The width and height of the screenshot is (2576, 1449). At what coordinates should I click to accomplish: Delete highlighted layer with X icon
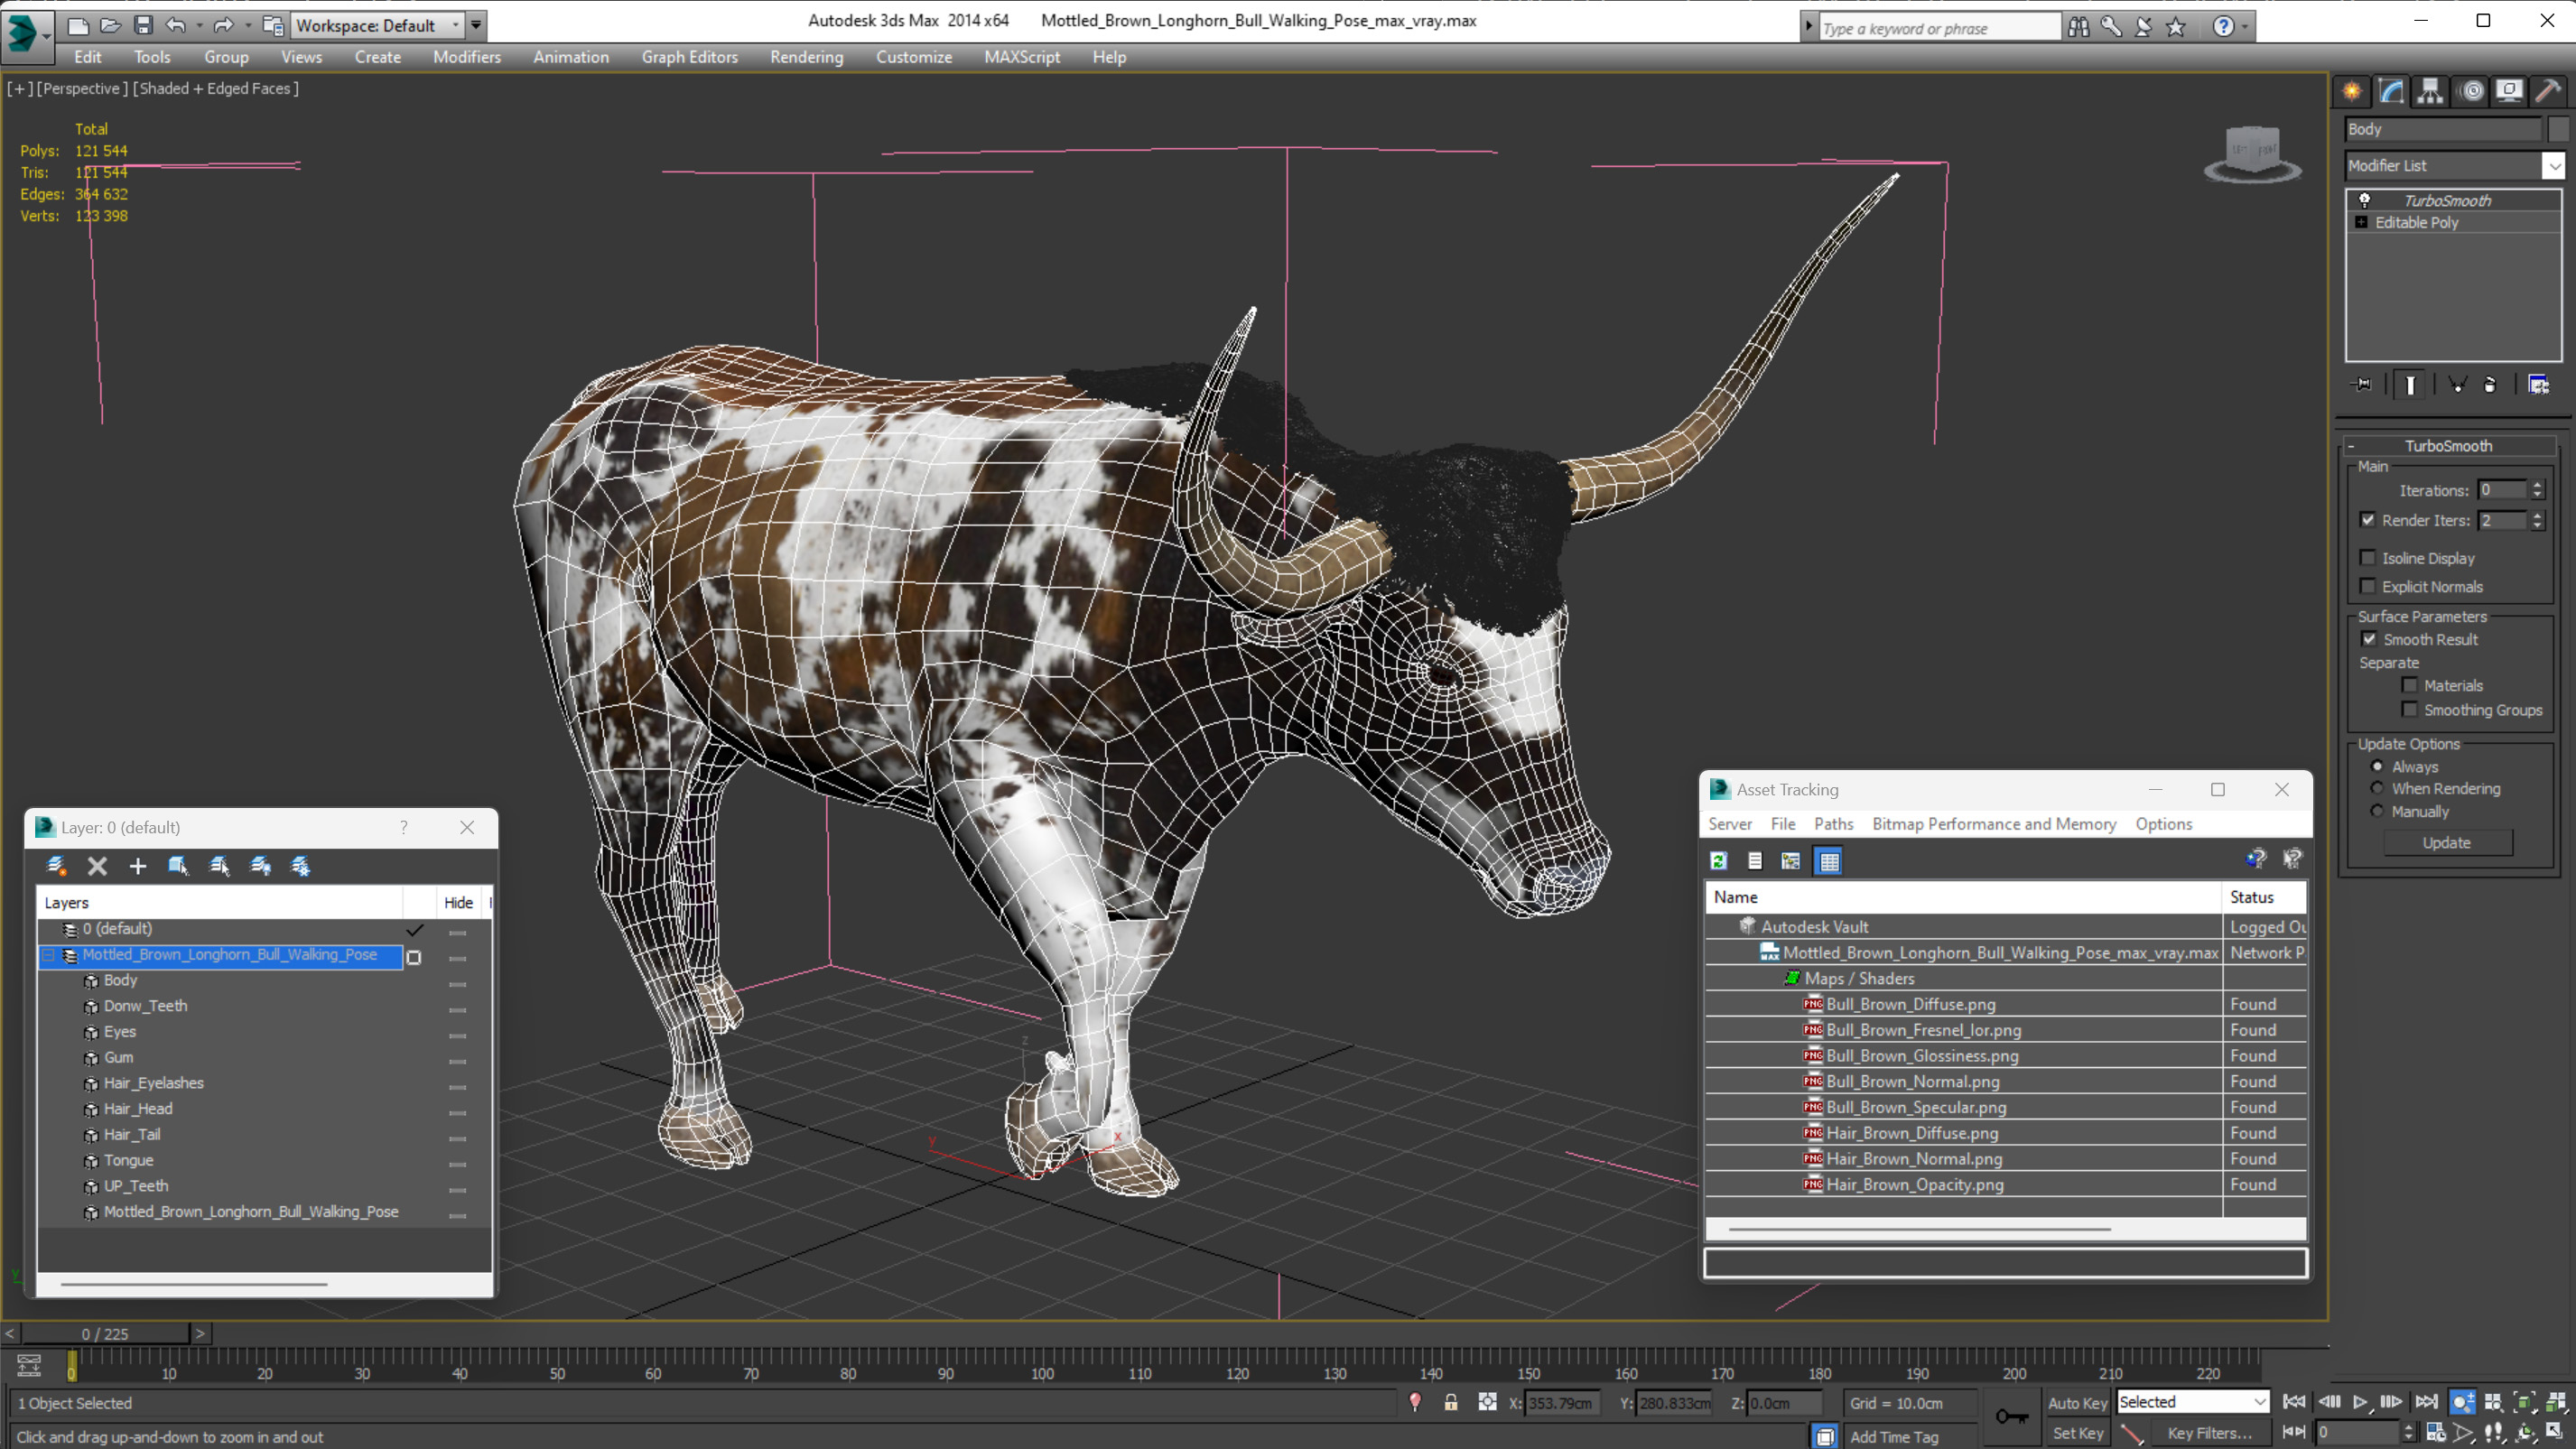(x=97, y=866)
